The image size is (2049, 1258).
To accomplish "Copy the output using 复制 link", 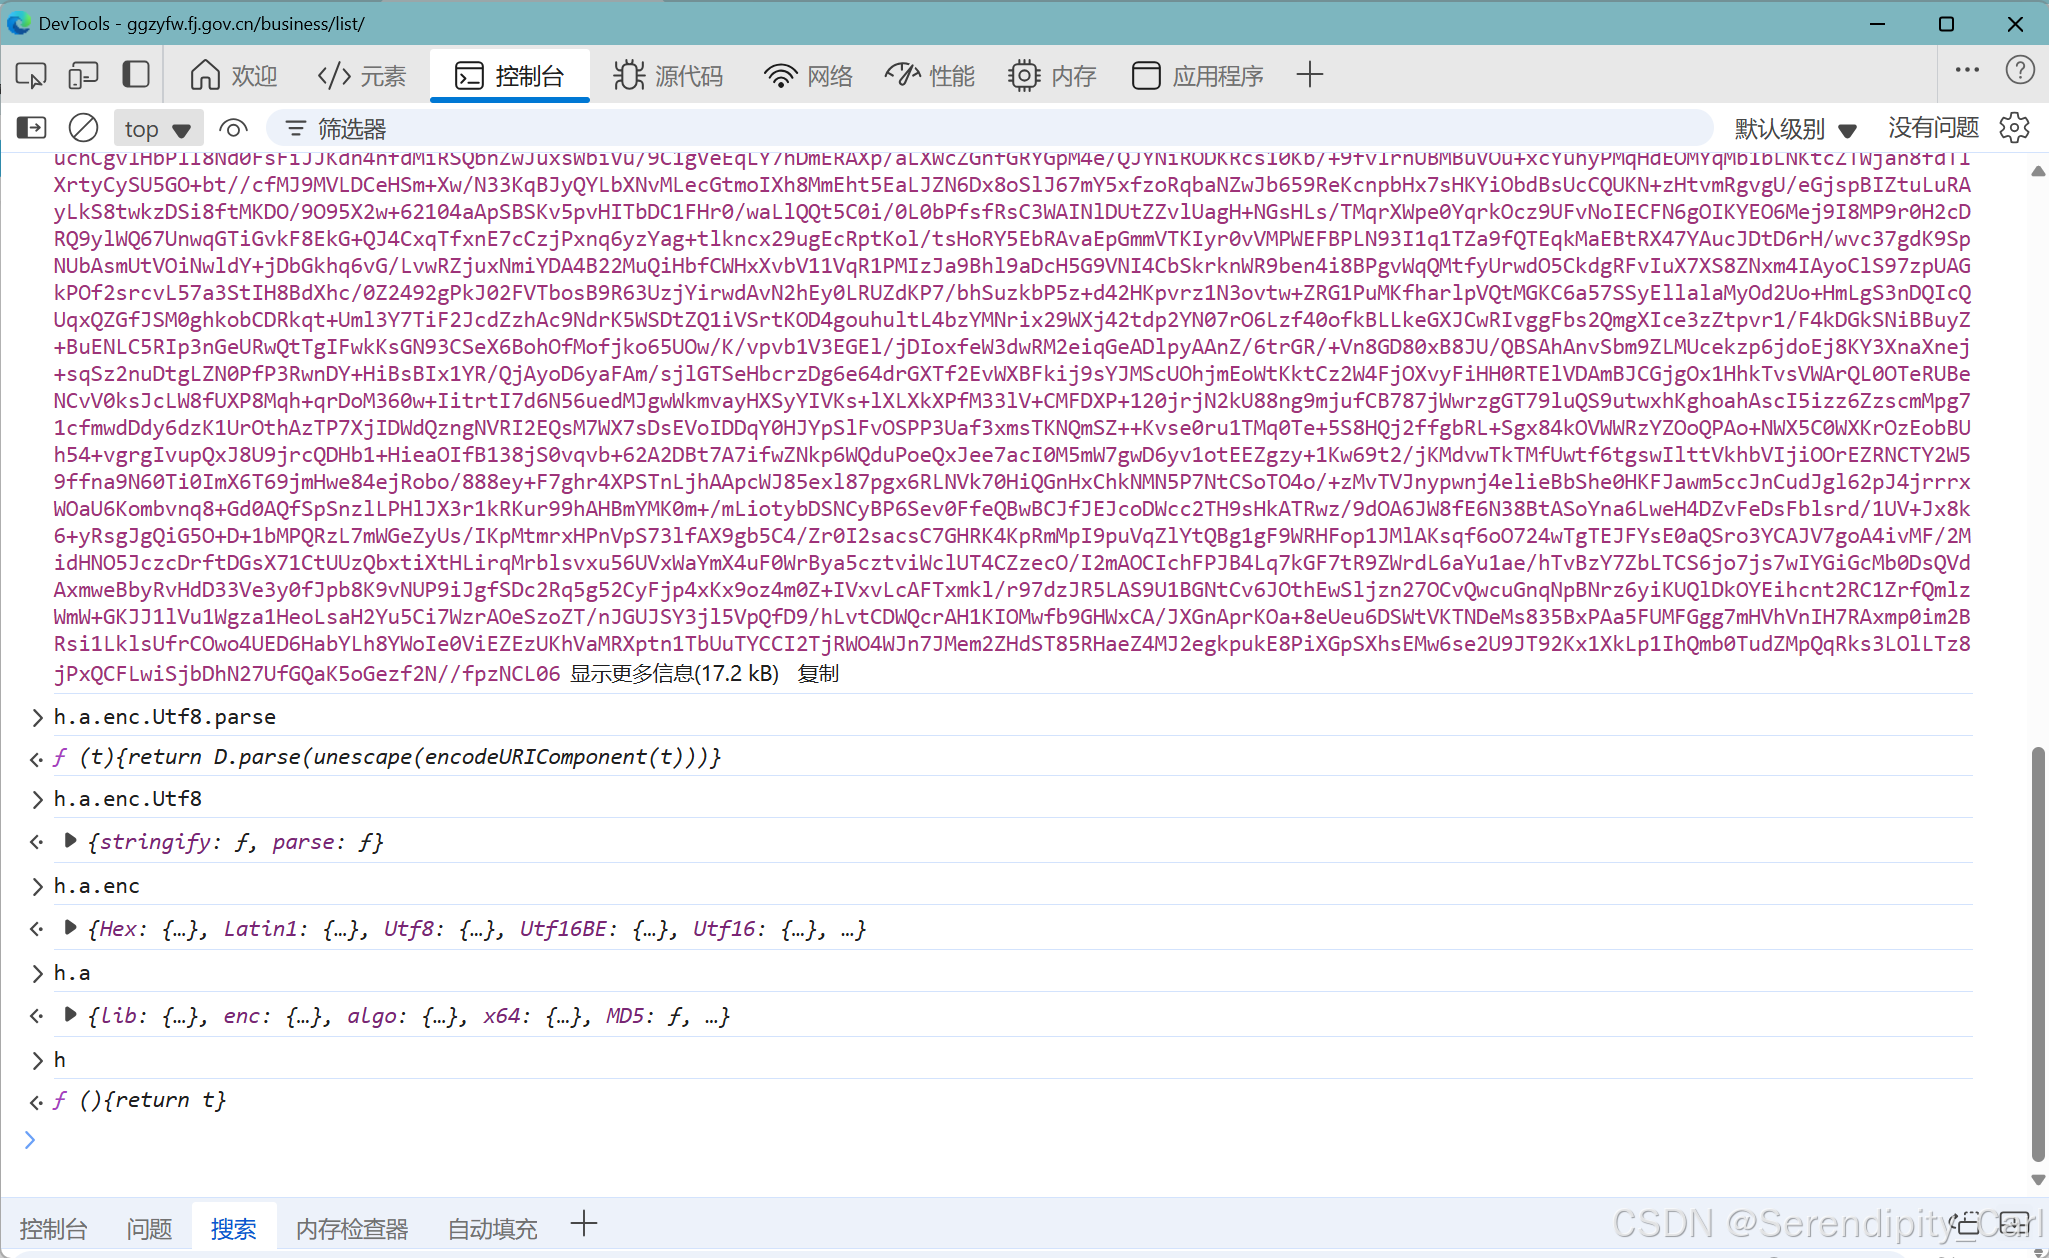I will click(818, 673).
